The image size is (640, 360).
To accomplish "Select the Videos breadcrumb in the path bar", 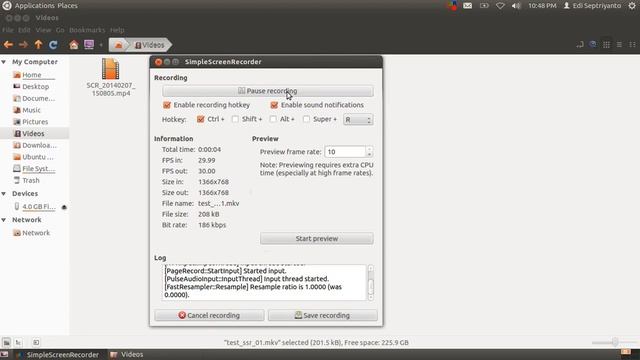I will (150, 45).
